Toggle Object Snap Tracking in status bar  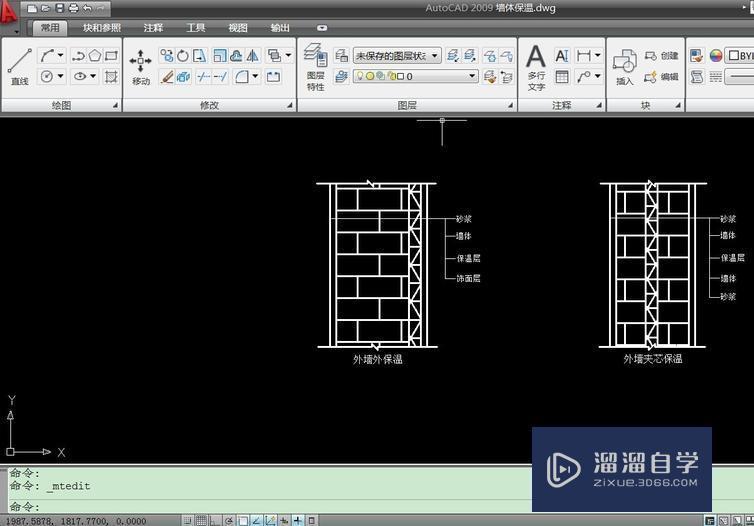(256, 521)
